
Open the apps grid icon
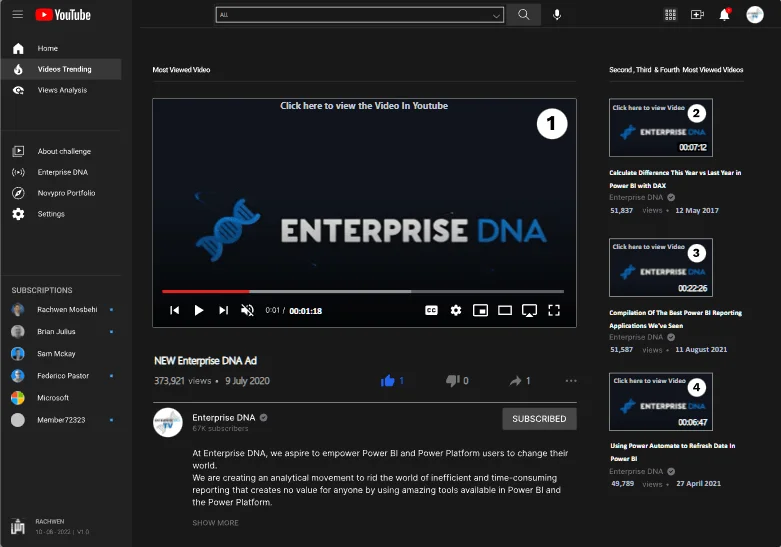coord(670,15)
